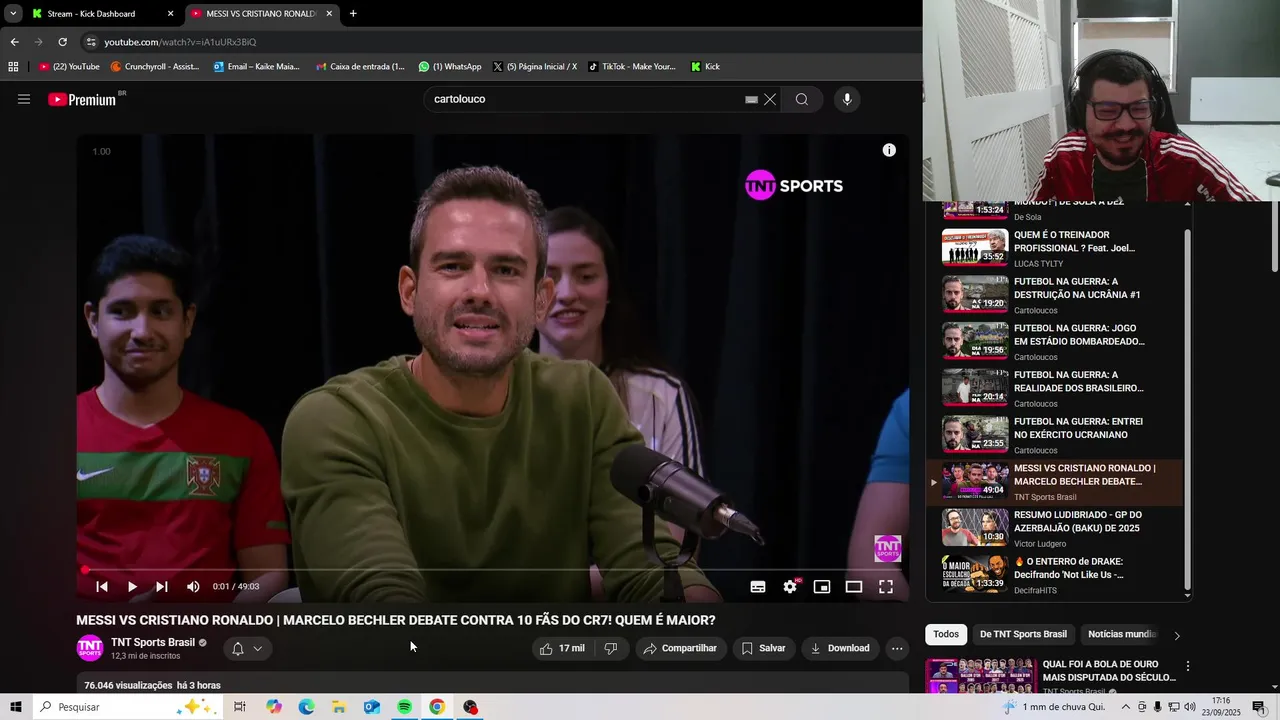This screenshot has height=720, width=1280.
Task: Open the (22) YouTube bookmark
Action: pos(69,67)
